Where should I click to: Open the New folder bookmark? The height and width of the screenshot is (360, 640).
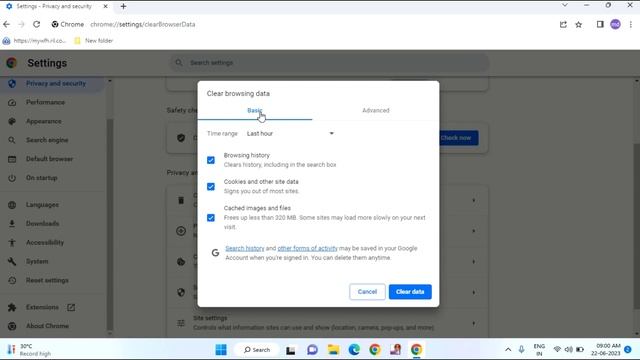coord(94,41)
